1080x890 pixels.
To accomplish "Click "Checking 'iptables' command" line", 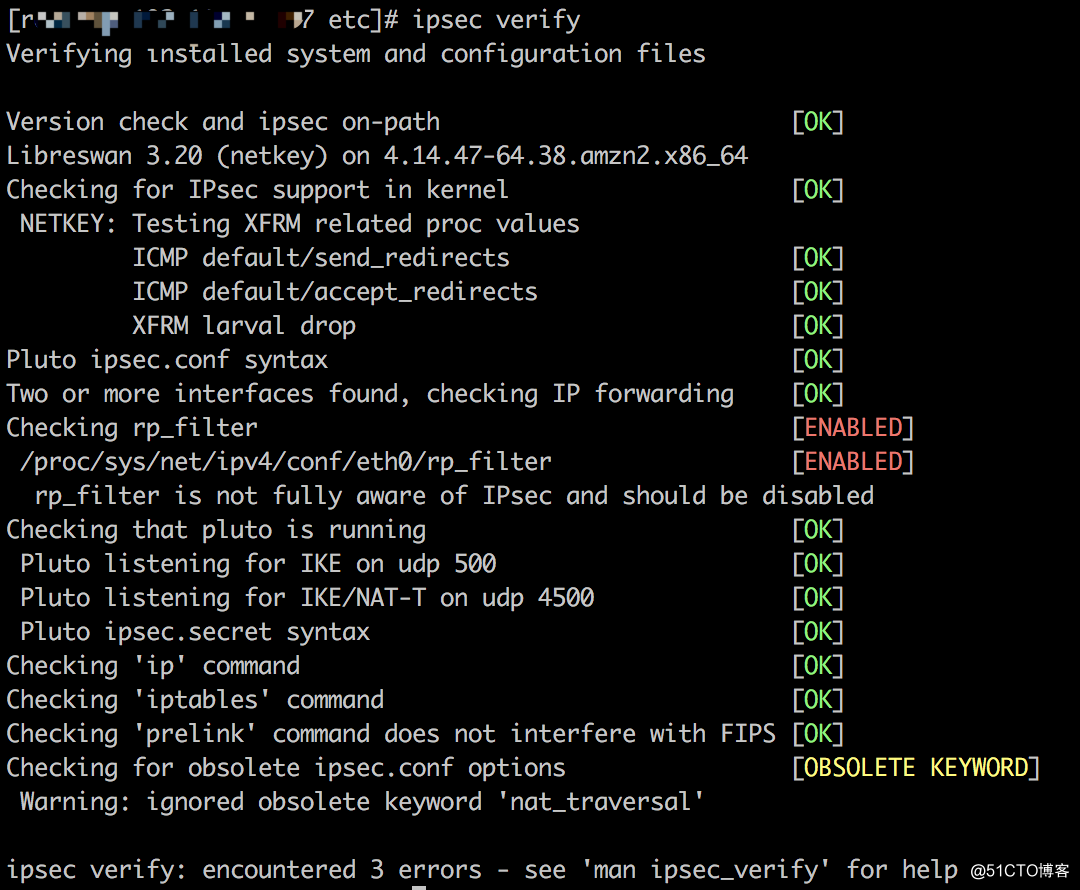I will (195, 699).
